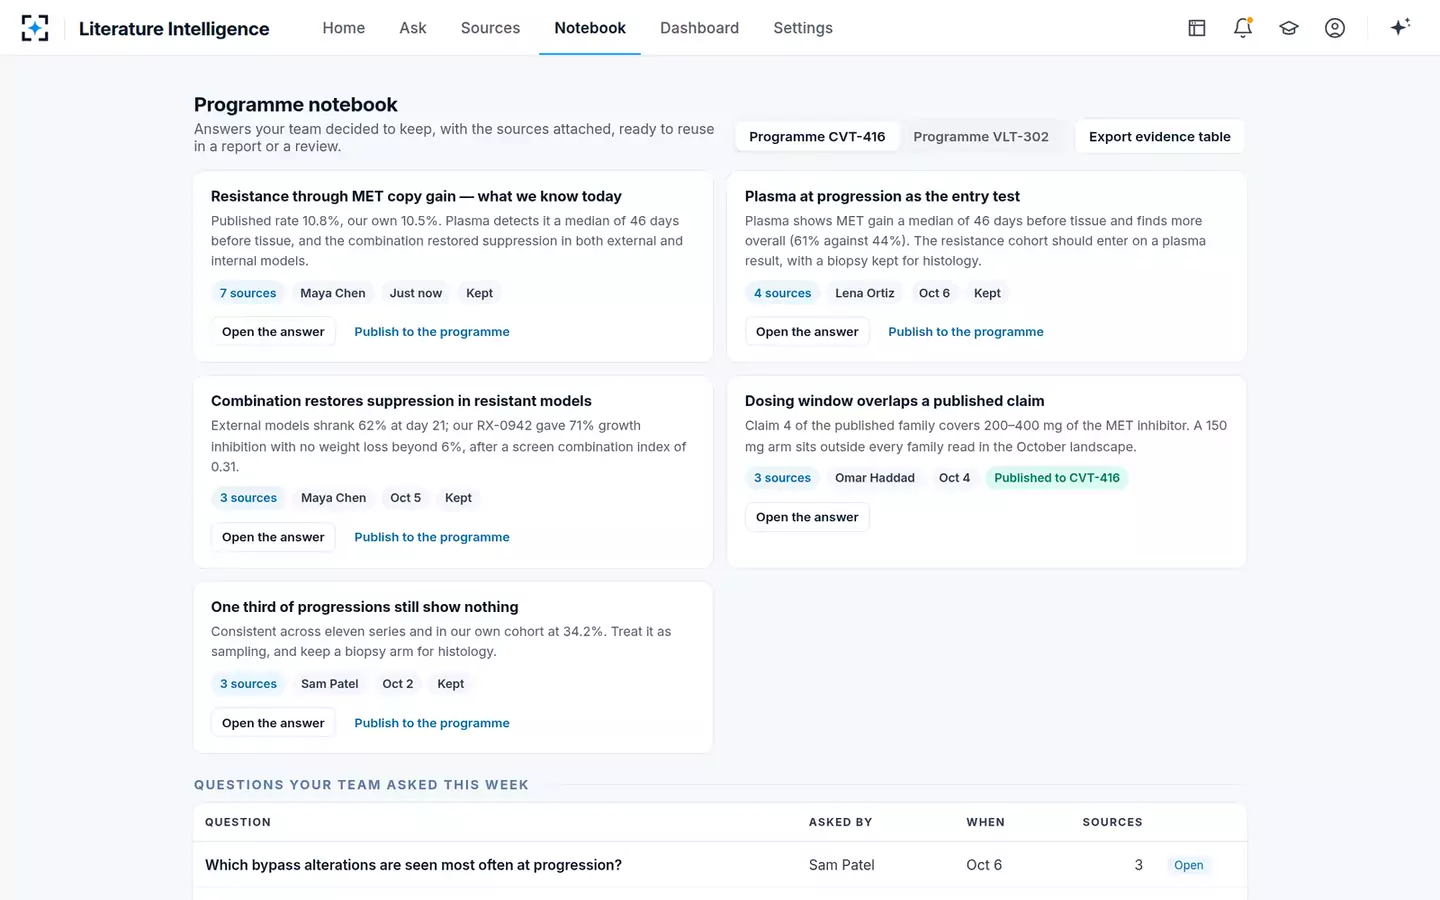
Task: Open the Dashboard tab
Action: (x=699, y=28)
